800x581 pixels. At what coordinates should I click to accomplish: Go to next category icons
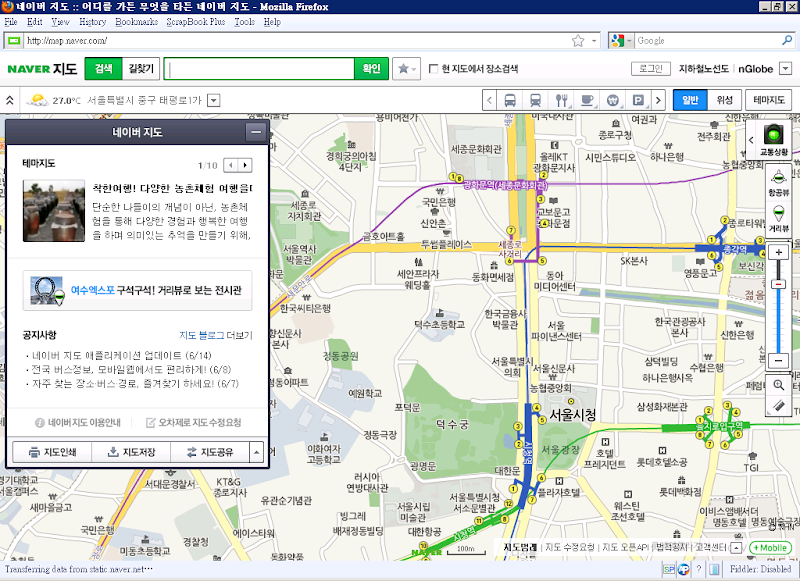(658, 100)
